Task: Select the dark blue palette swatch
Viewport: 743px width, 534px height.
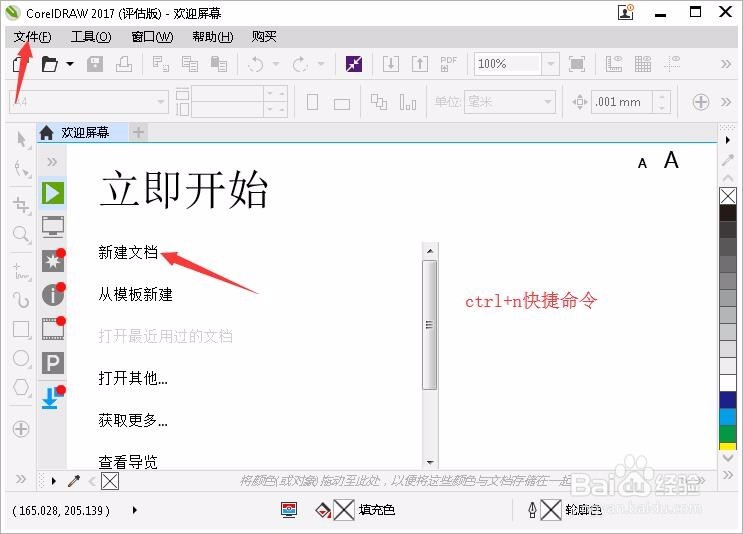Action: tap(728, 400)
